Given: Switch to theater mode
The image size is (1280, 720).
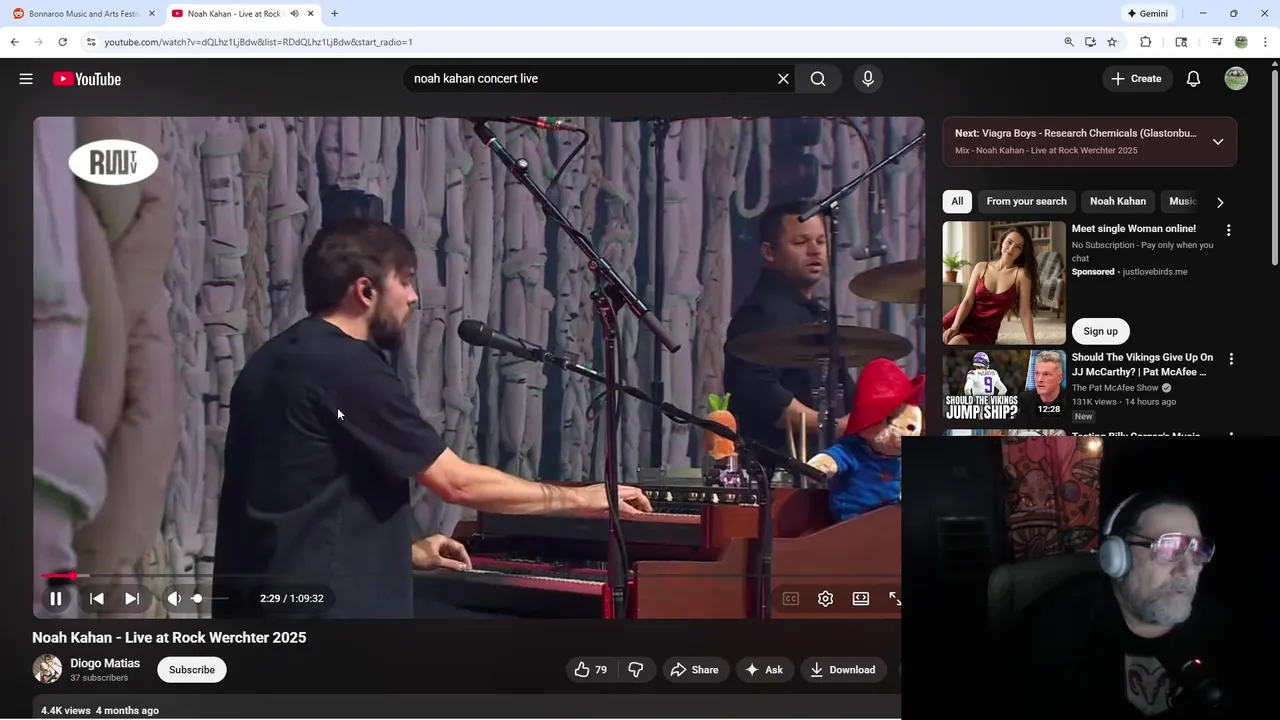Looking at the screenshot, I should pyautogui.click(x=861, y=598).
